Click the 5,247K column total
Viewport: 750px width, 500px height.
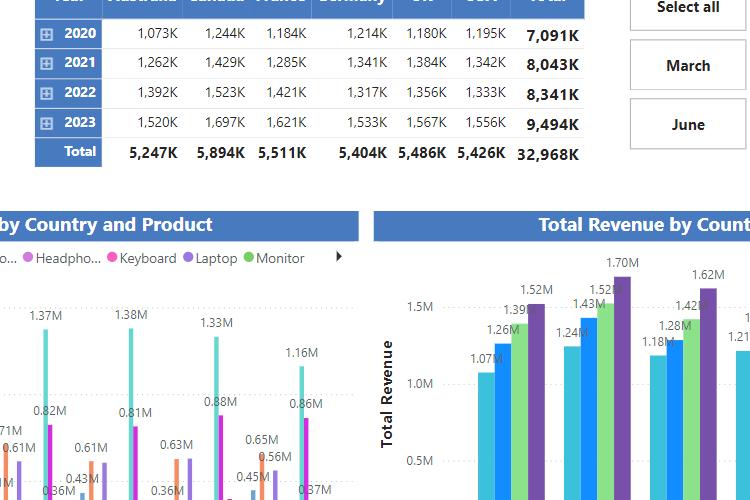153,153
